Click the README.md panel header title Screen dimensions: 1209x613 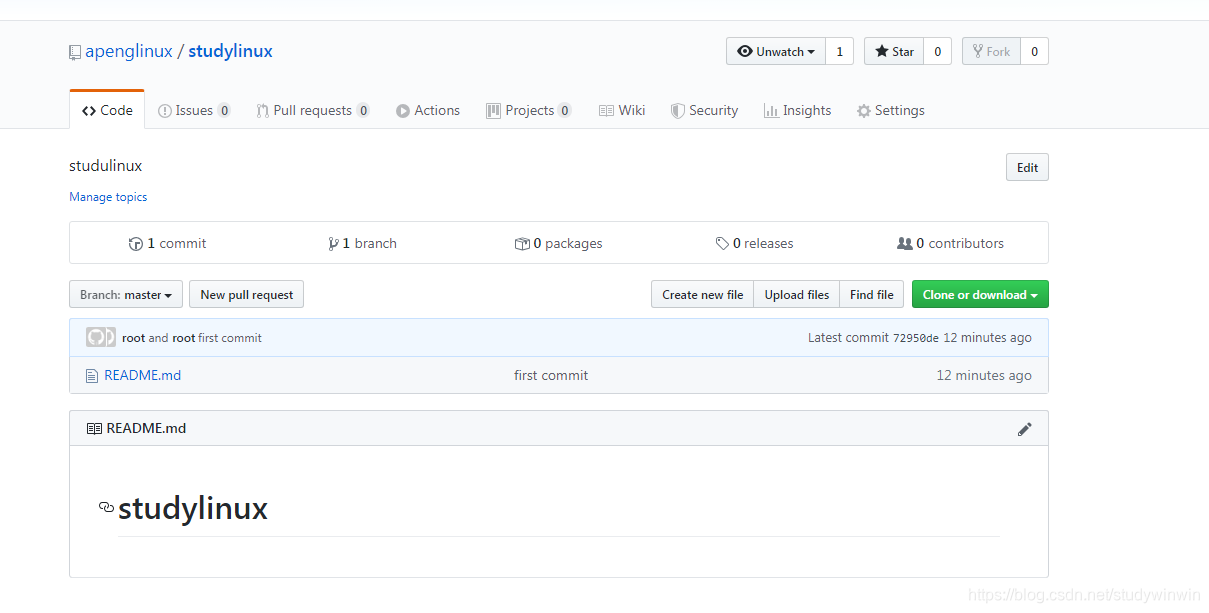pos(146,428)
